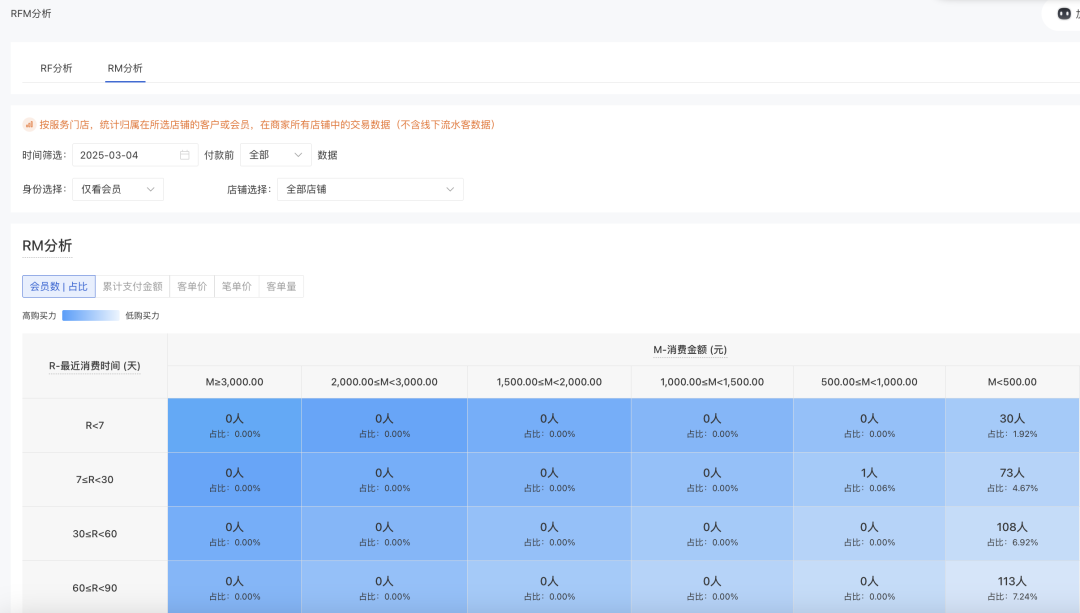The width and height of the screenshot is (1080, 613).
Task: Select the 累计支付金额 metric
Action: point(132,287)
